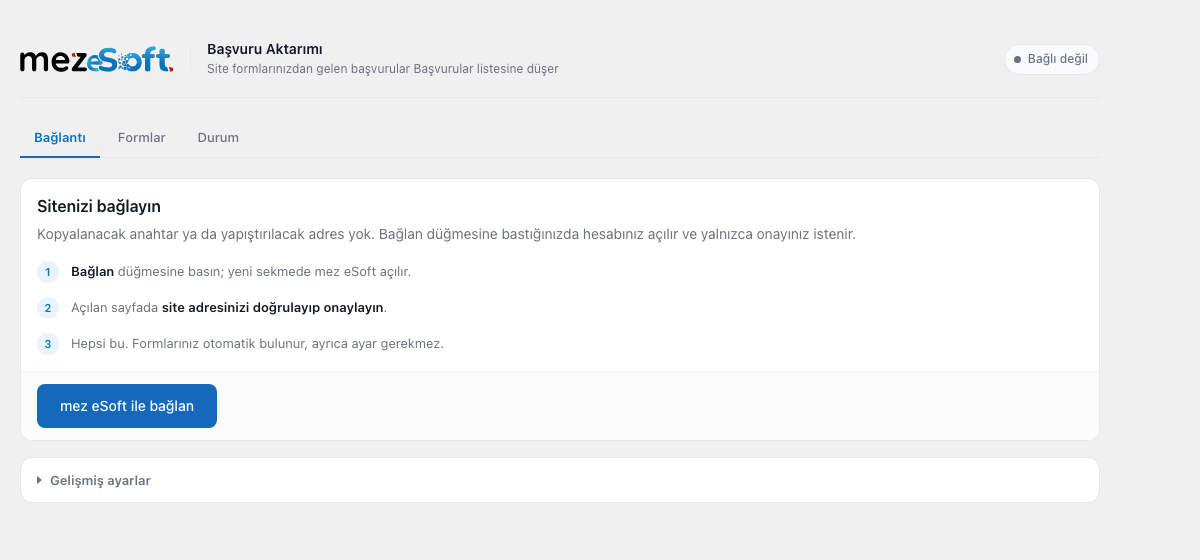
Task: Expand the Gelişmiş ayarlar section
Action: (x=560, y=480)
